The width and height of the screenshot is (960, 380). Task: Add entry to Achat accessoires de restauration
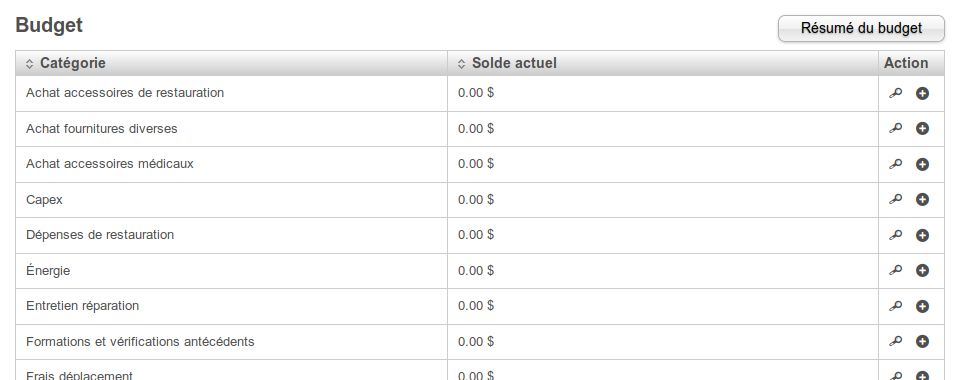[x=922, y=93]
